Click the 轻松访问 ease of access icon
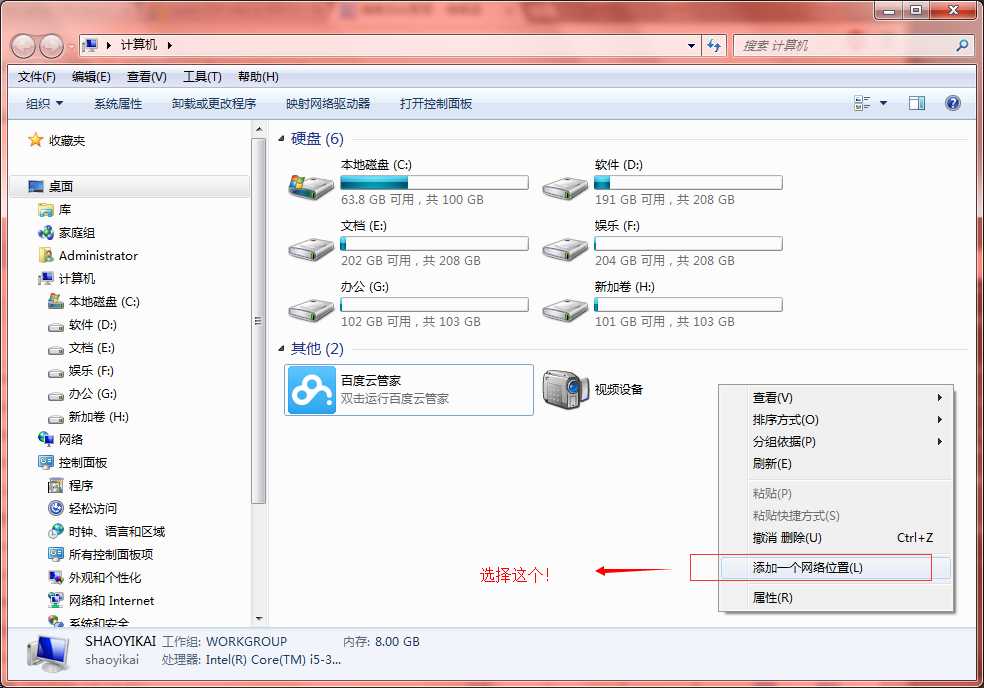The image size is (984, 688). click(x=56, y=508)
